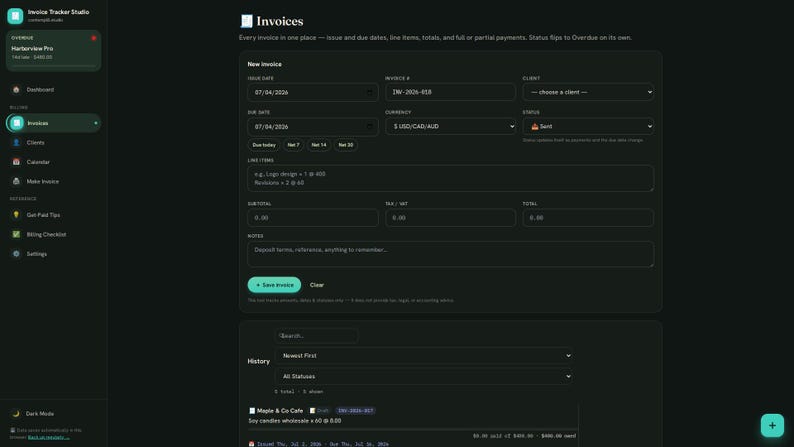Click the Invoice # field INV-2026-018
The image size is (794, 447).
tap(450, 92)
